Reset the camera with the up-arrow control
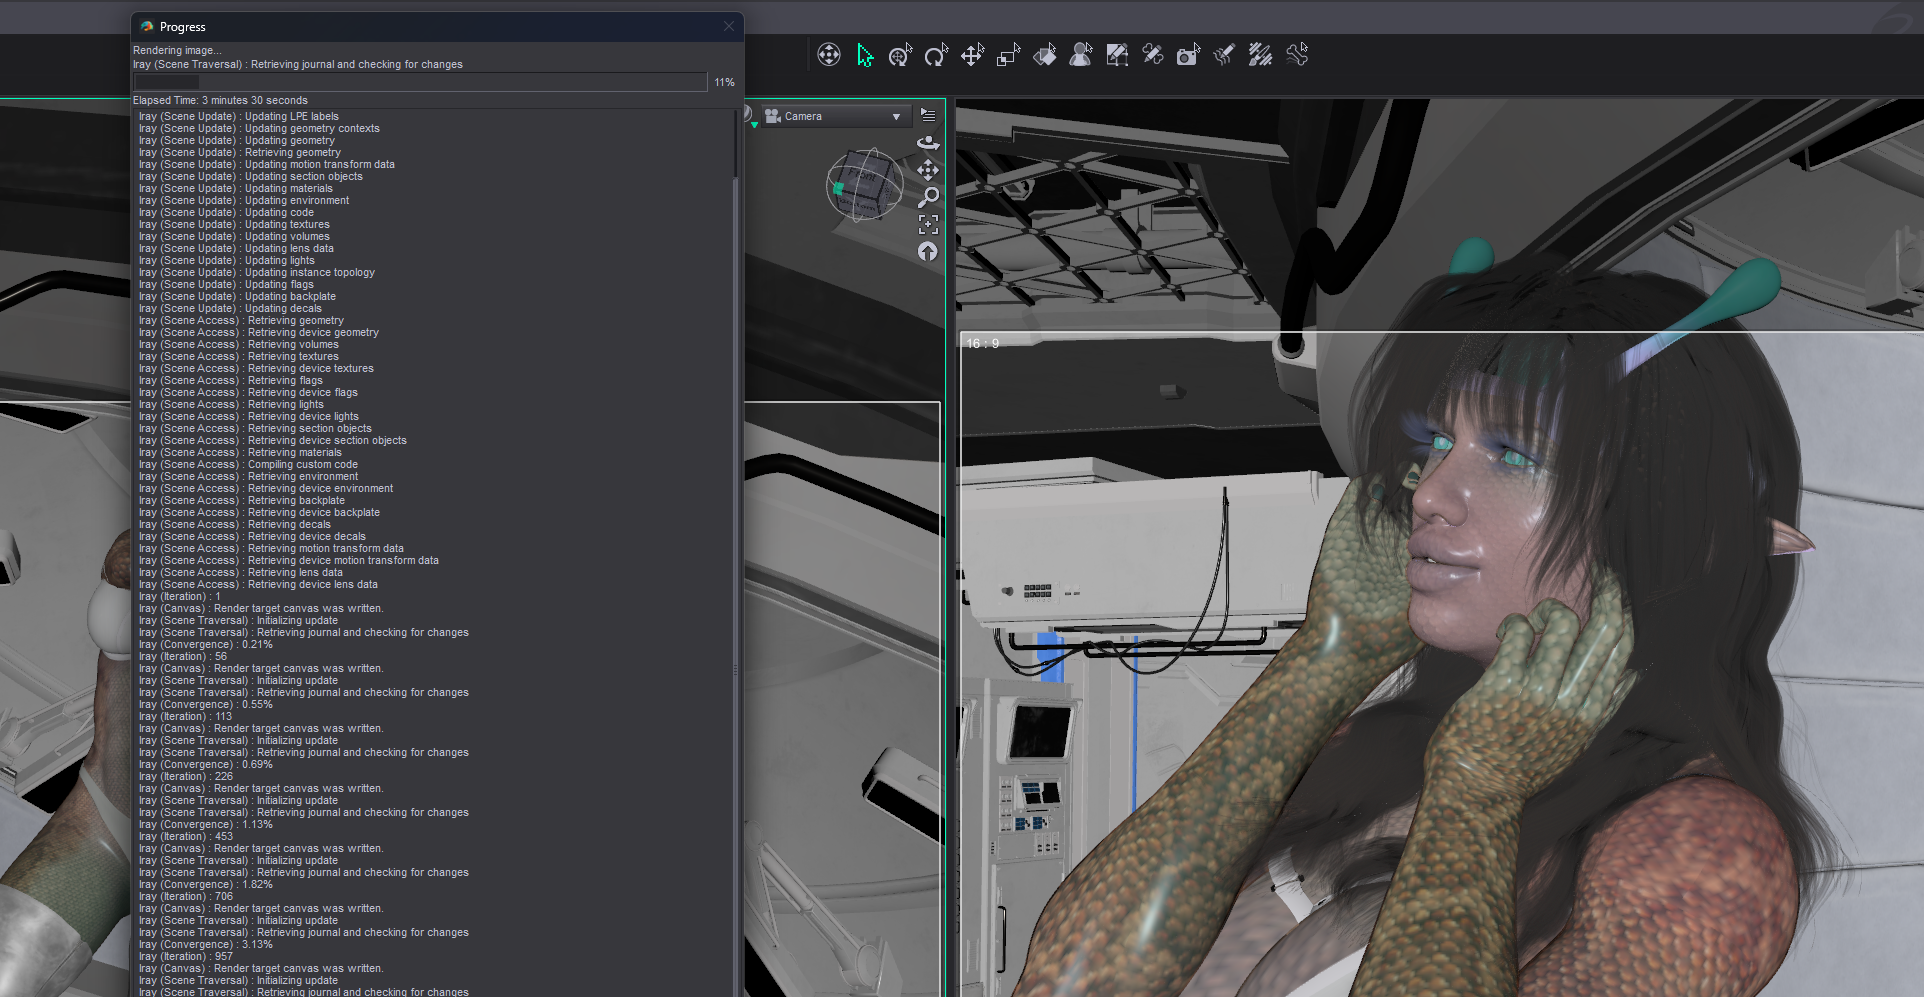The width and height of the screenshot is (1924, 997). pos(928,251)
